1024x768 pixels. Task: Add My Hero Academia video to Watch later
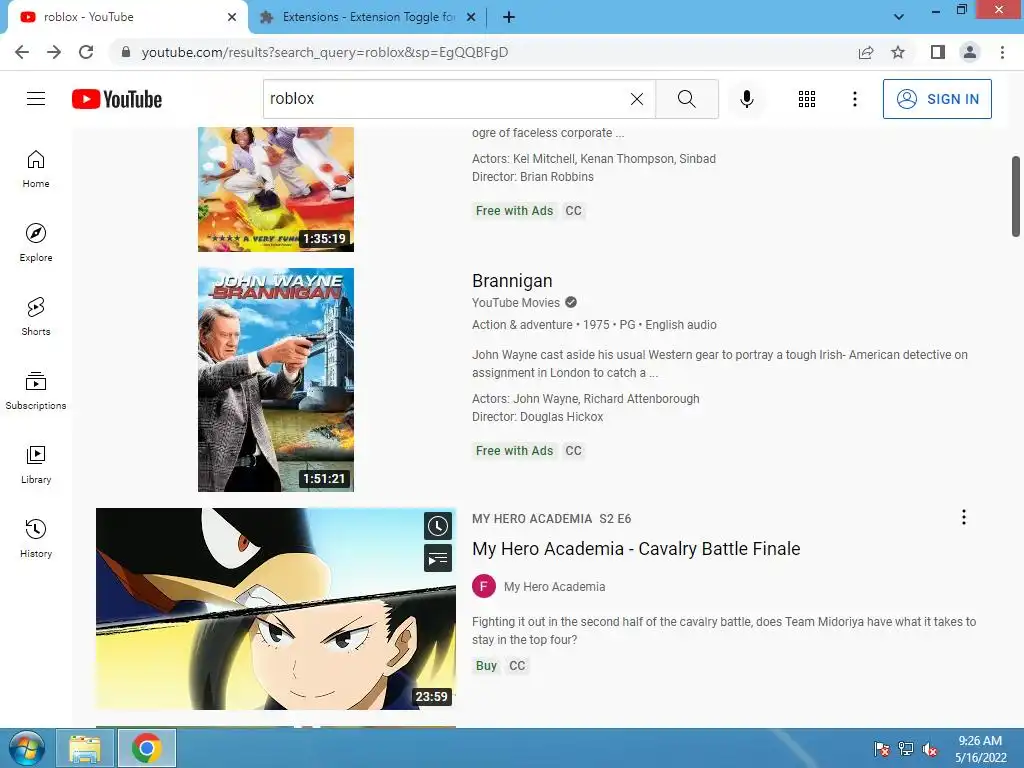(438, 526)
